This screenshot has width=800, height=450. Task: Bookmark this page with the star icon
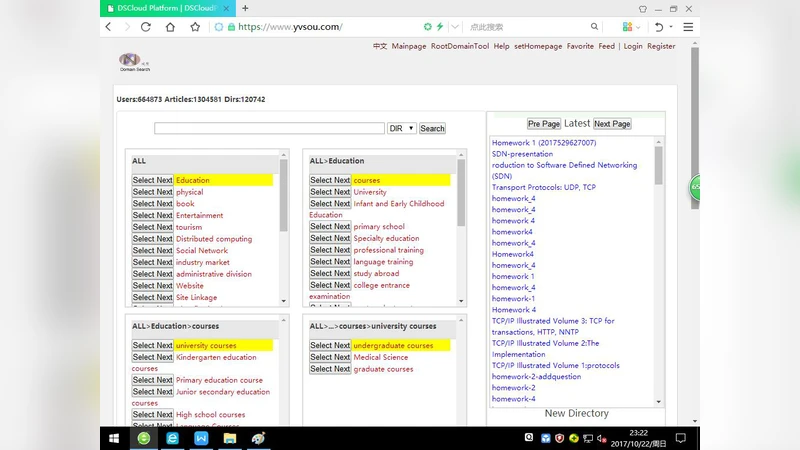tap(195, 27)
